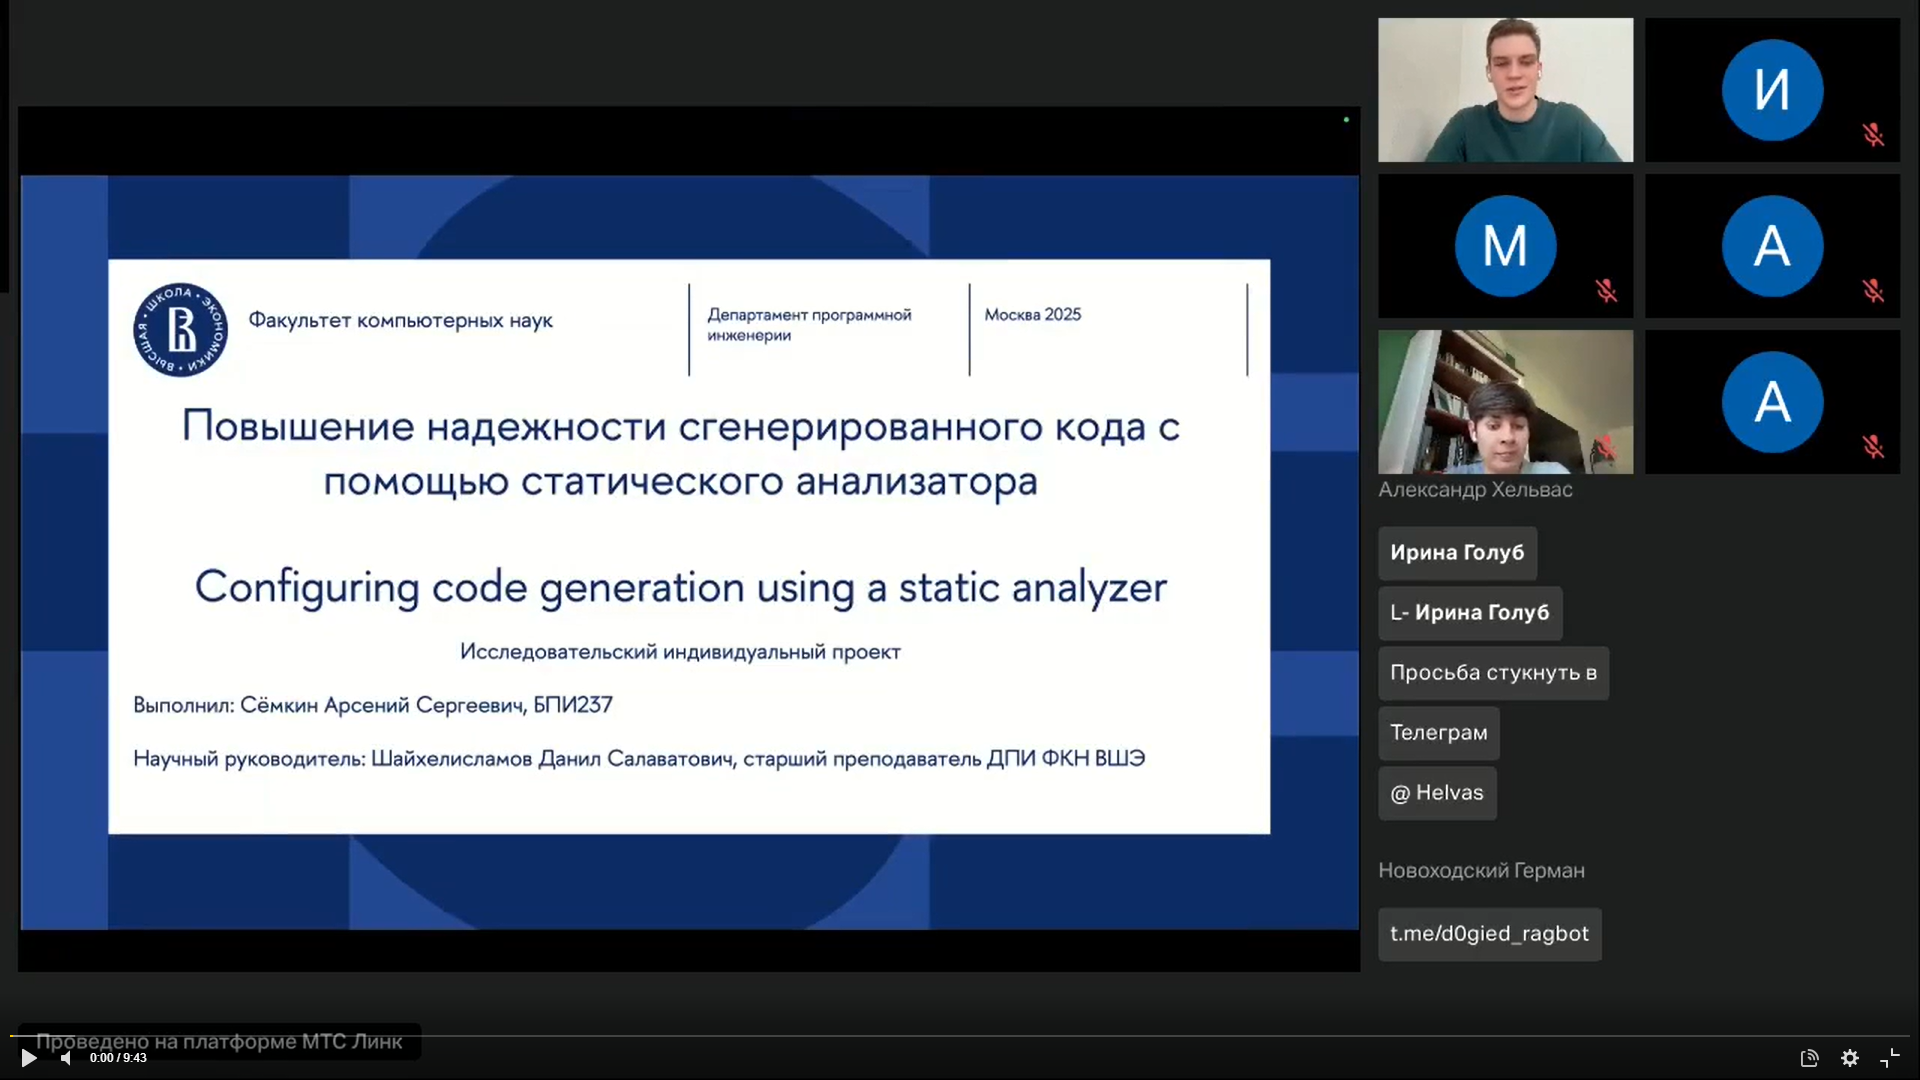
Task: Click the blue И participant avatar
Action: tap(1772, 90)
